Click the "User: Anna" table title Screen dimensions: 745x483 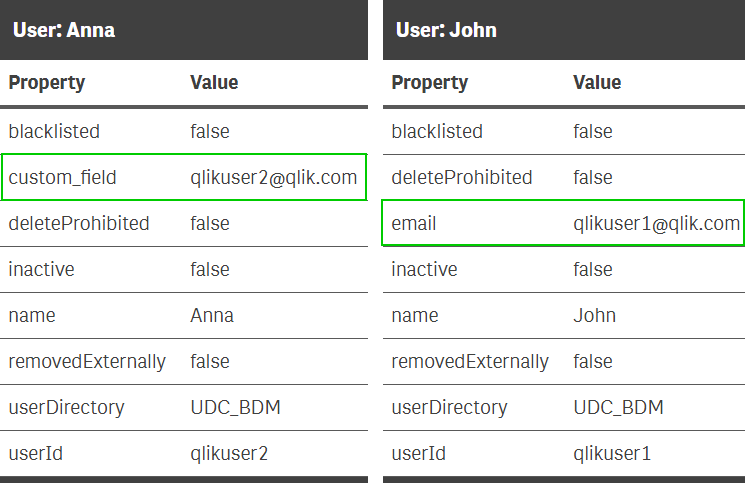click(64, 30)
